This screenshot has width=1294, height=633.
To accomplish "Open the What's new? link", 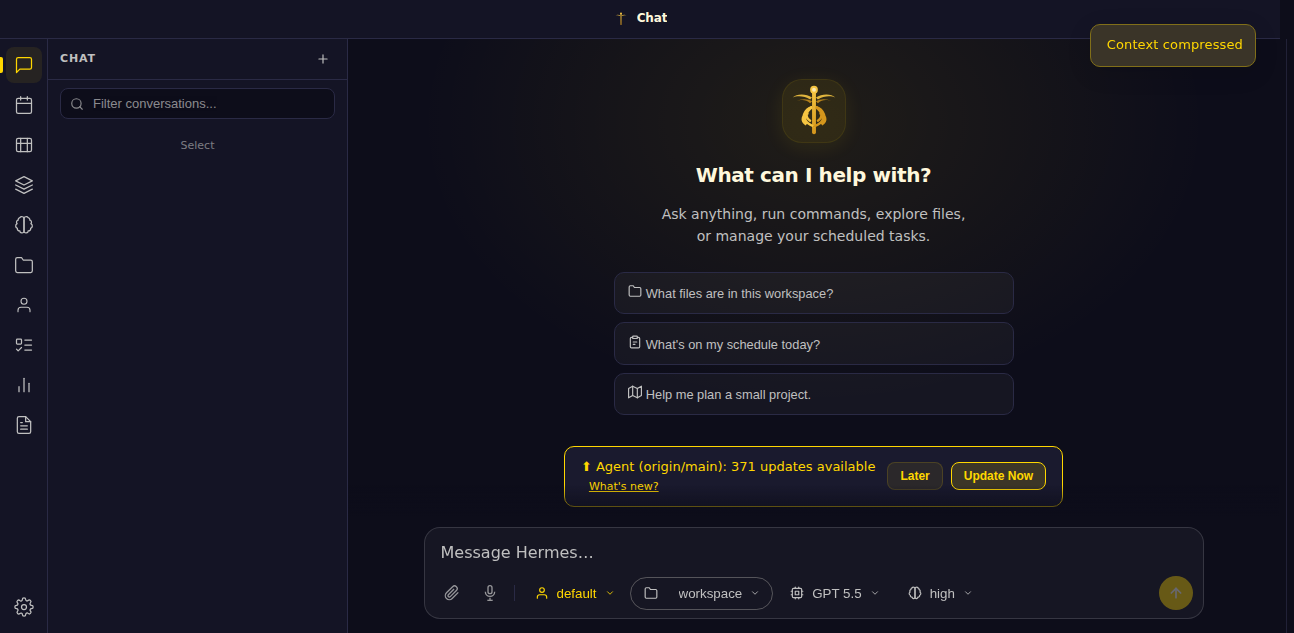I will (x=623, y=486).
